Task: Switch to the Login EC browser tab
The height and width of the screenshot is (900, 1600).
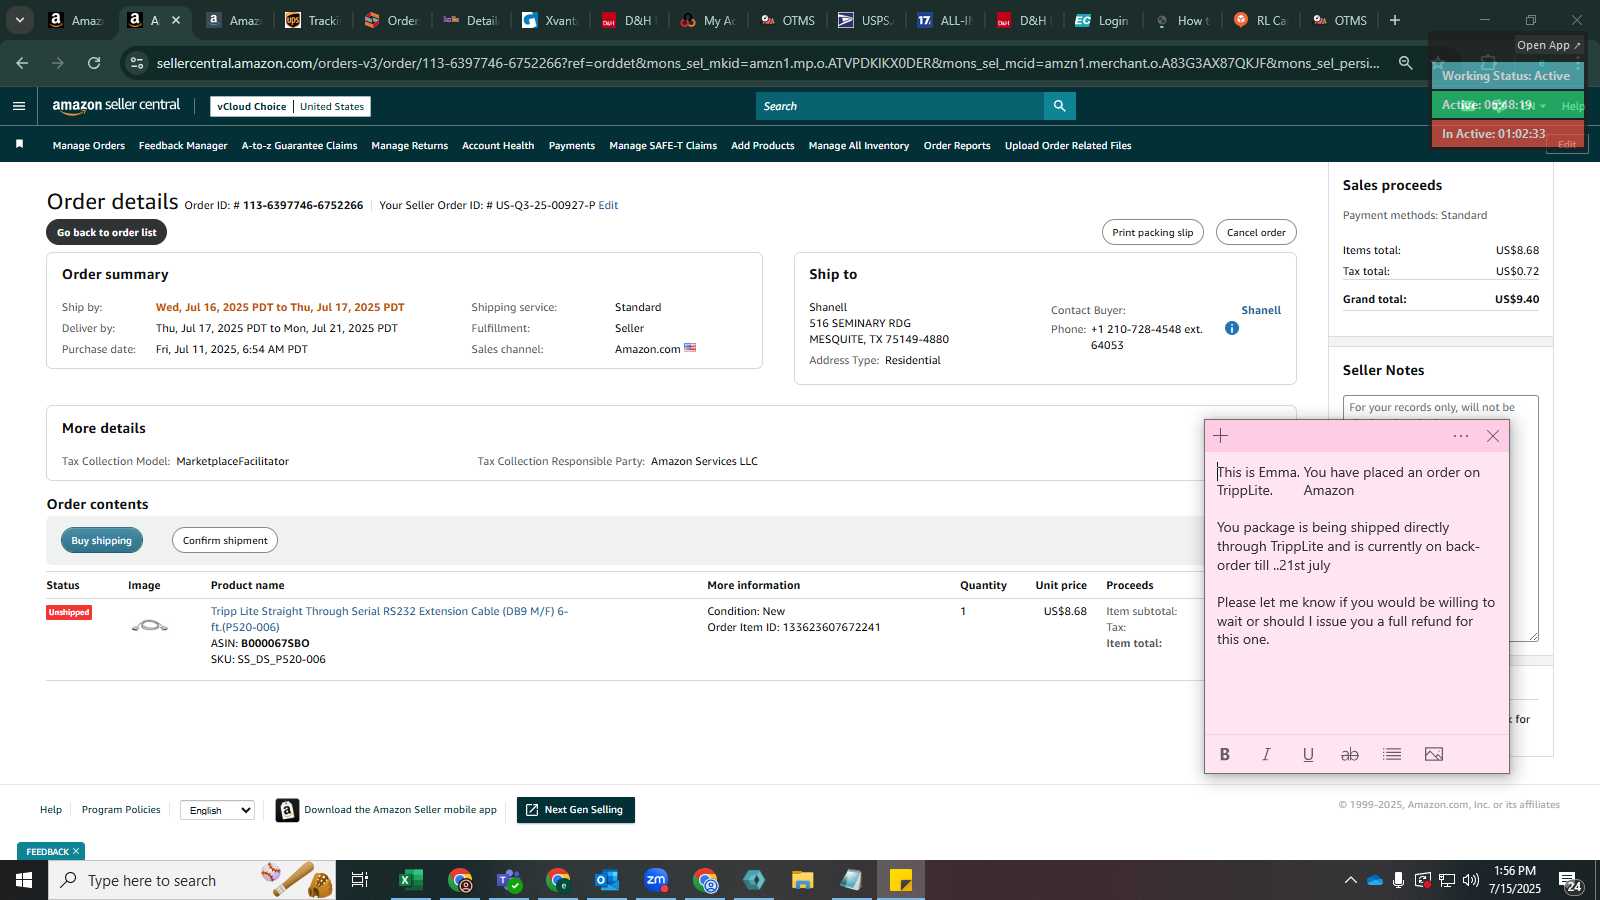Action: [x=1103, y=20]
